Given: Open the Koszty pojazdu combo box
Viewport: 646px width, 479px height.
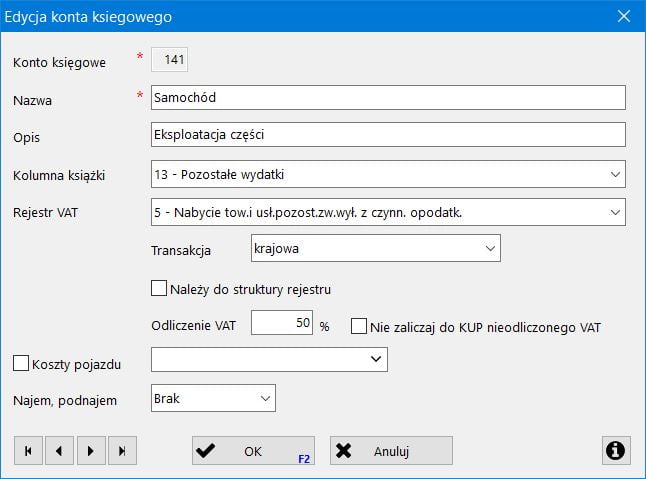Looking at the screenshot, I should coord(376,358).
